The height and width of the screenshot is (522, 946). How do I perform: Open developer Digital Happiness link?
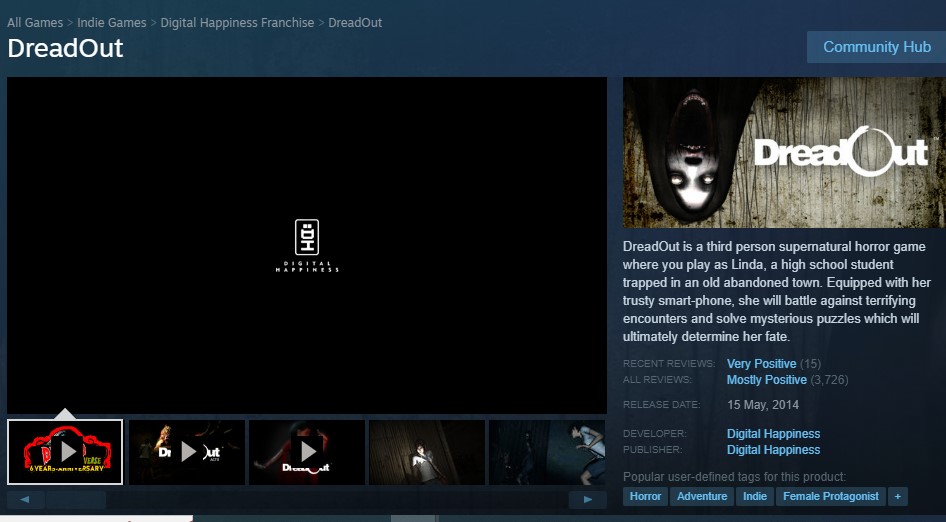[773, 433]
